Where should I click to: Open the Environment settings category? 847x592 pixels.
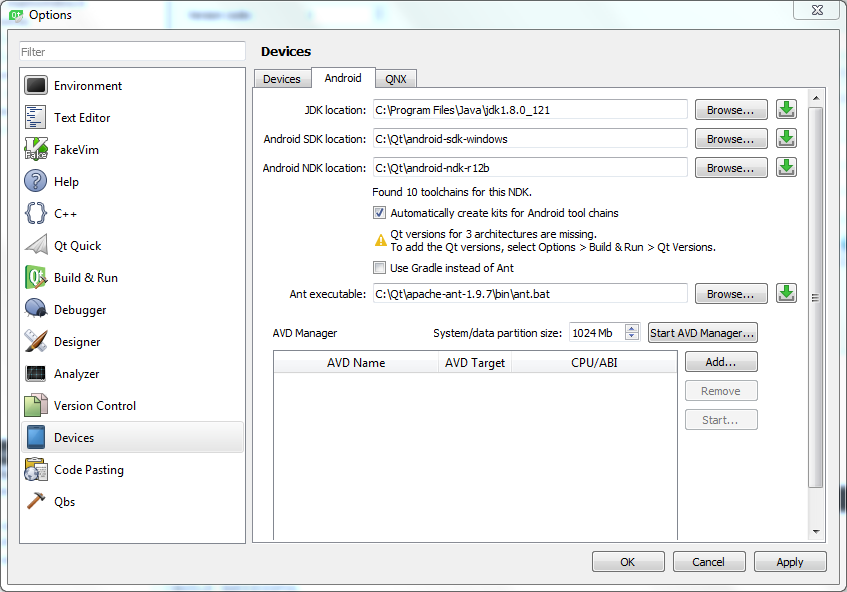tap(132, 86)
